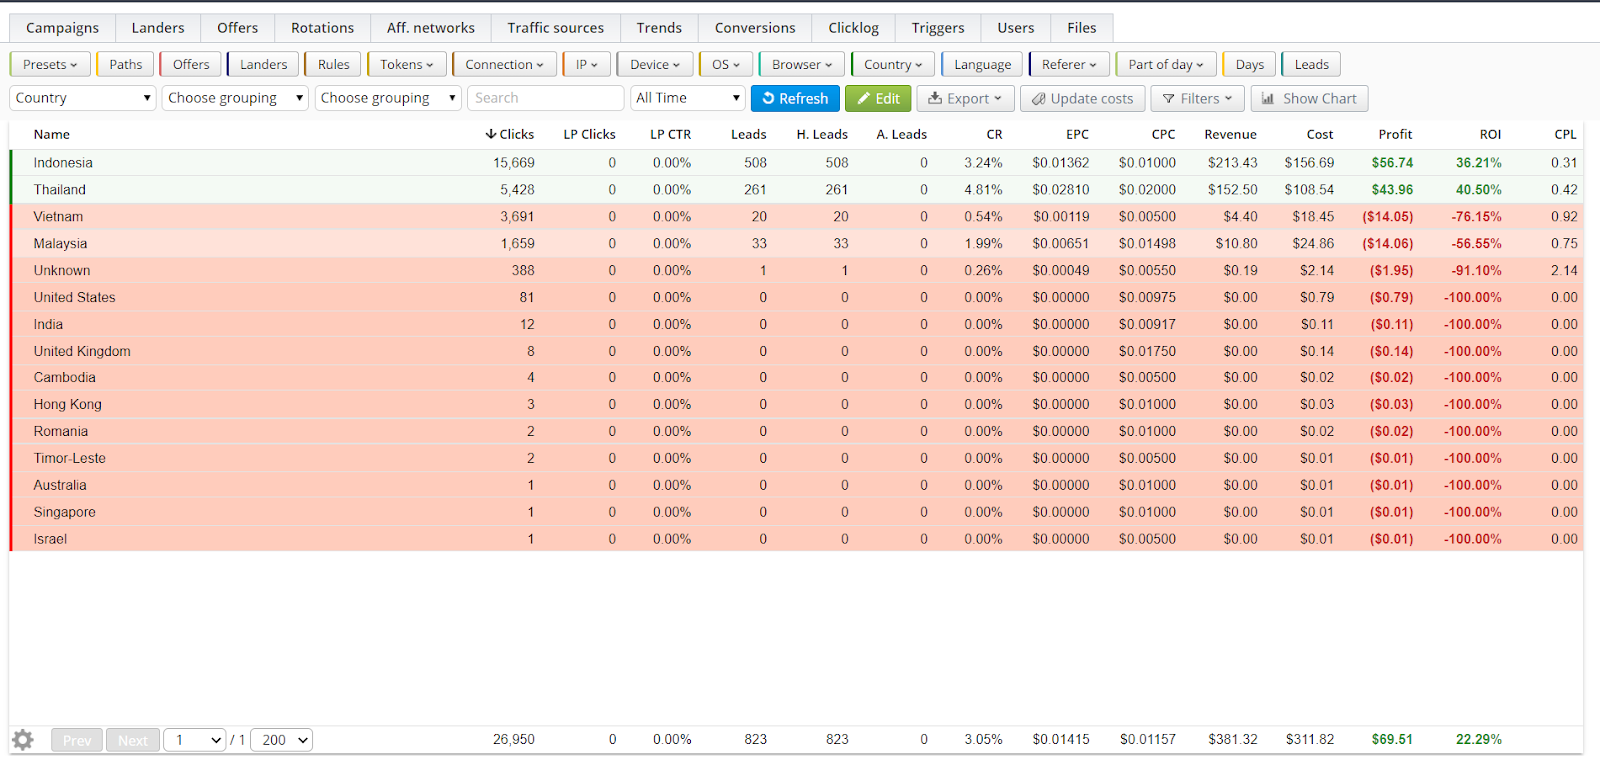The height and width of the screenshot is (760, 1600).
Task: Select the United States row
Action: click(796, 297)
